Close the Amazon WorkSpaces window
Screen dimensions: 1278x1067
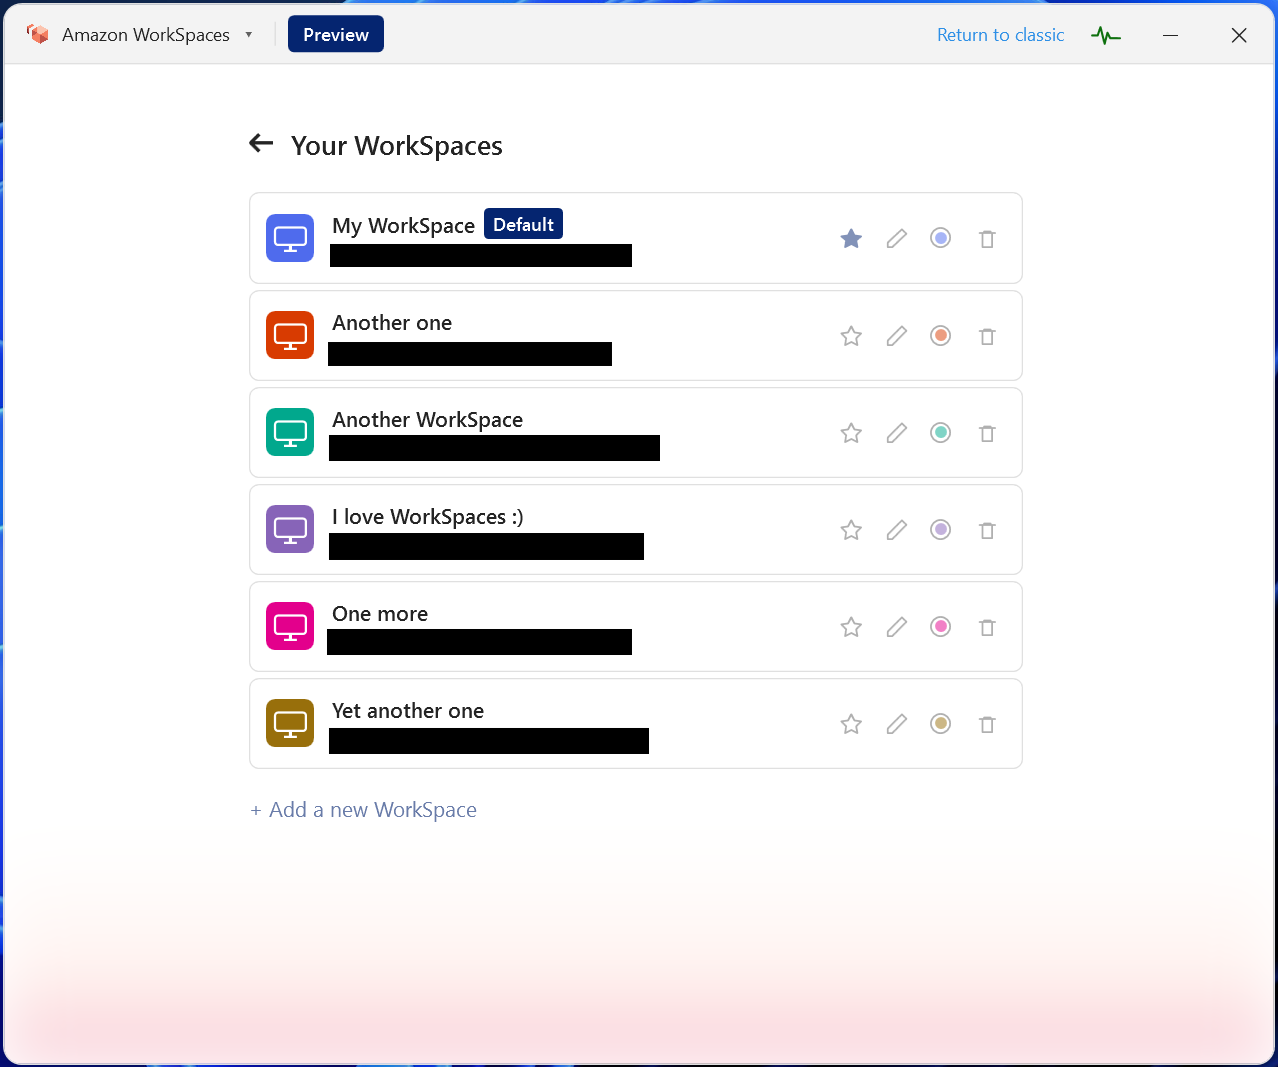[1239, 35]
